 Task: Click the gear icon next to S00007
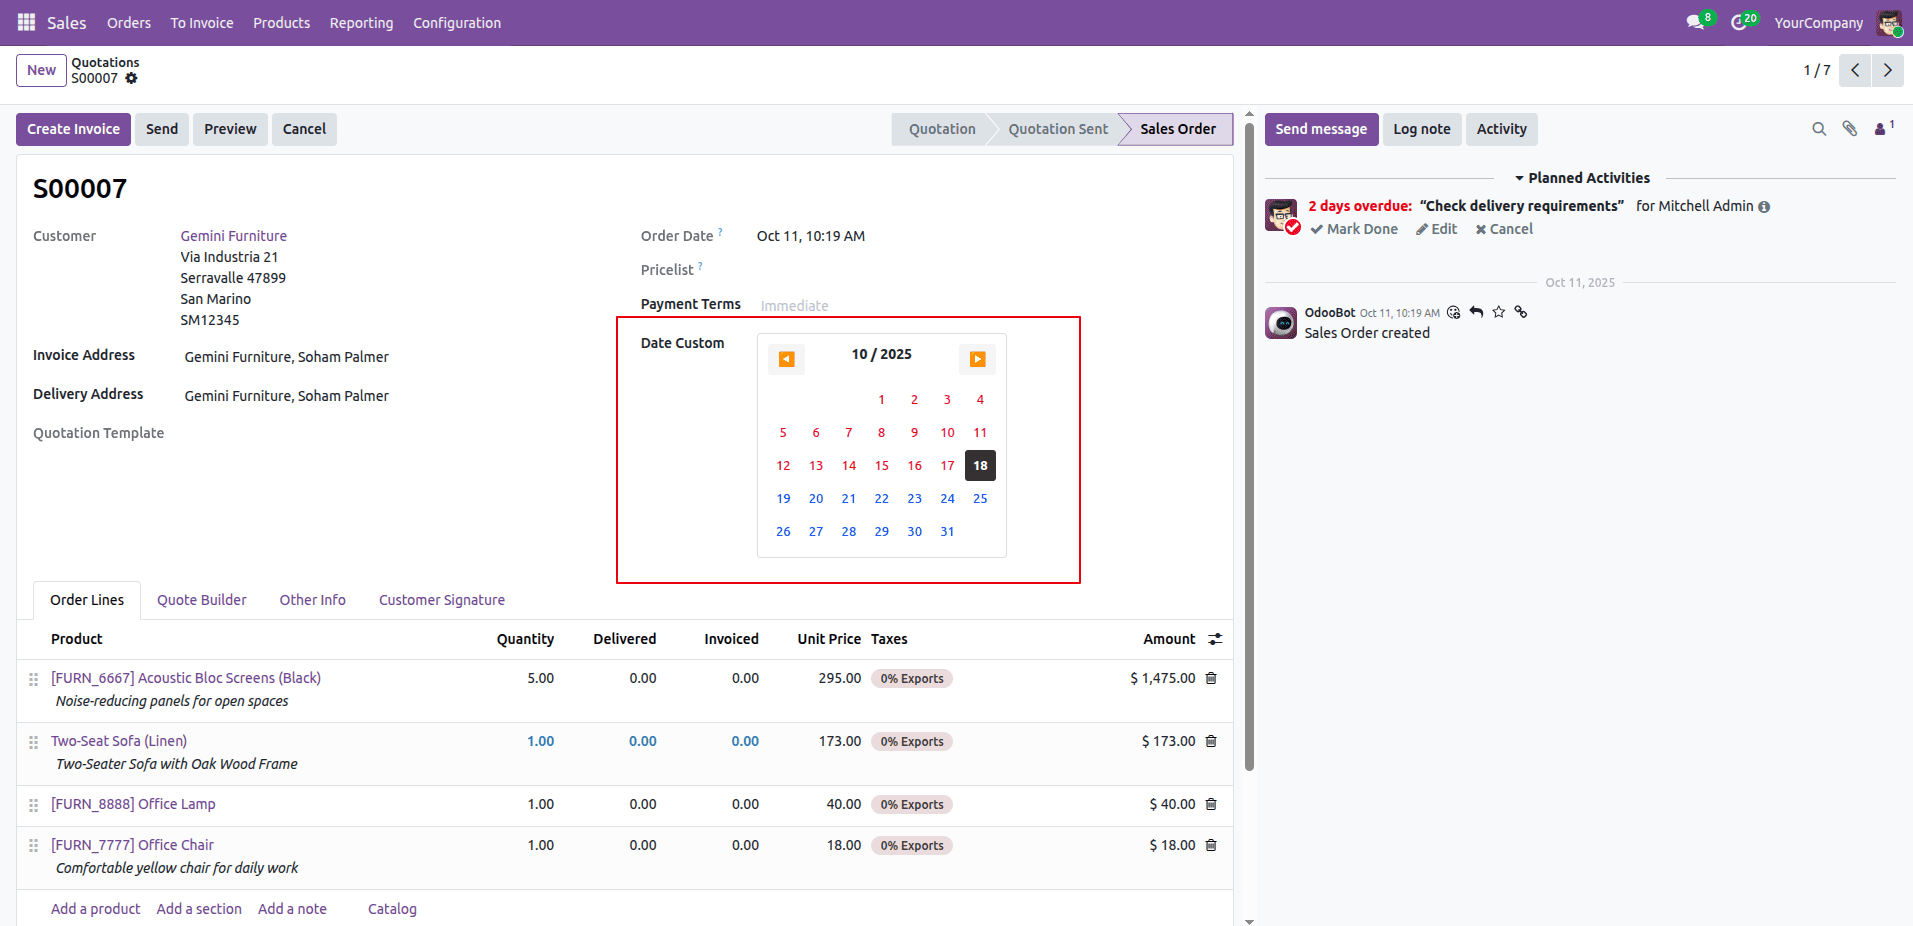click(x=133, y=78)
